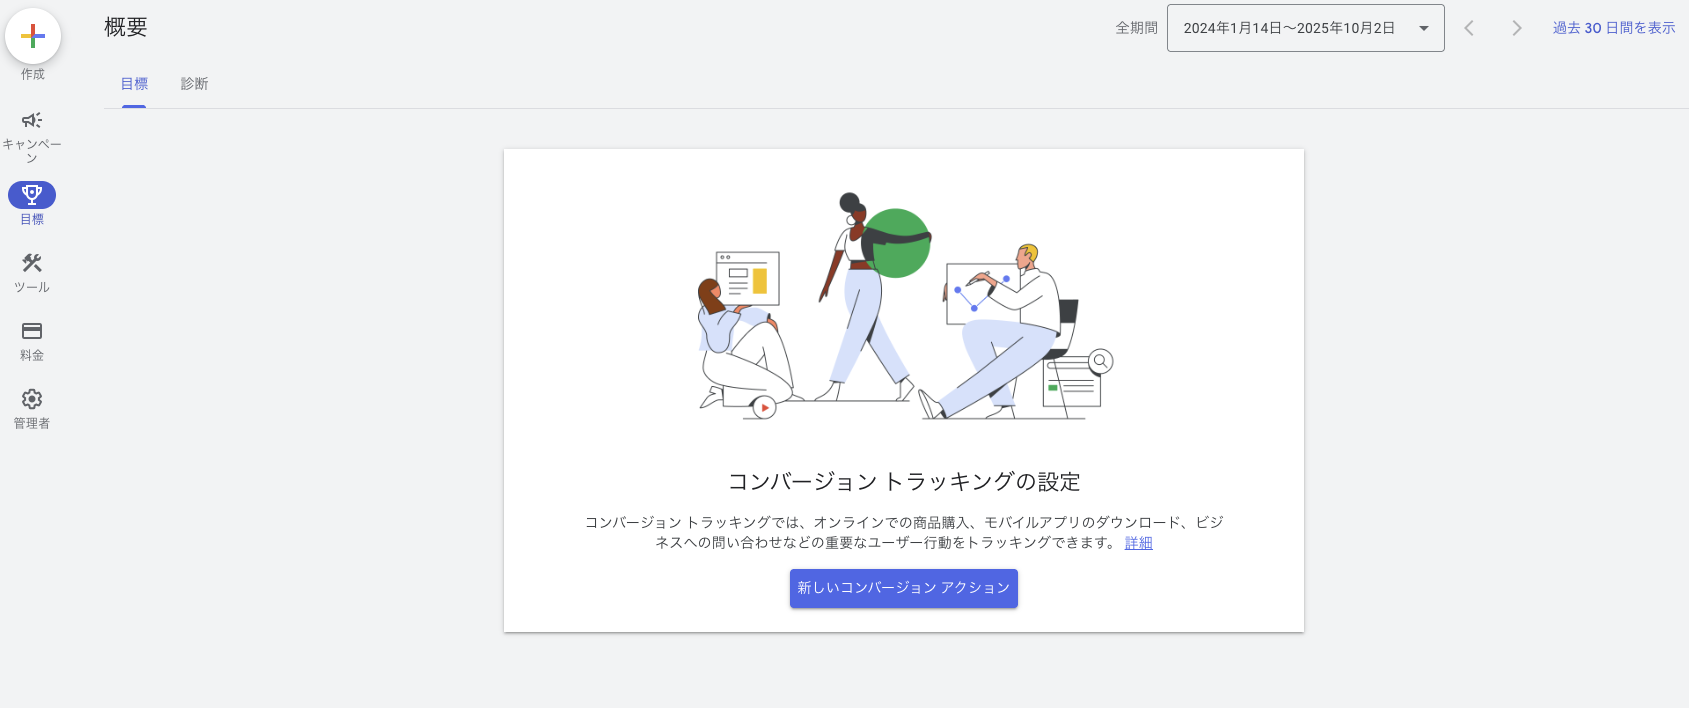The image size is (1689, 708).
Task: Go to previous date range with left chevron
Action: 1469,28
